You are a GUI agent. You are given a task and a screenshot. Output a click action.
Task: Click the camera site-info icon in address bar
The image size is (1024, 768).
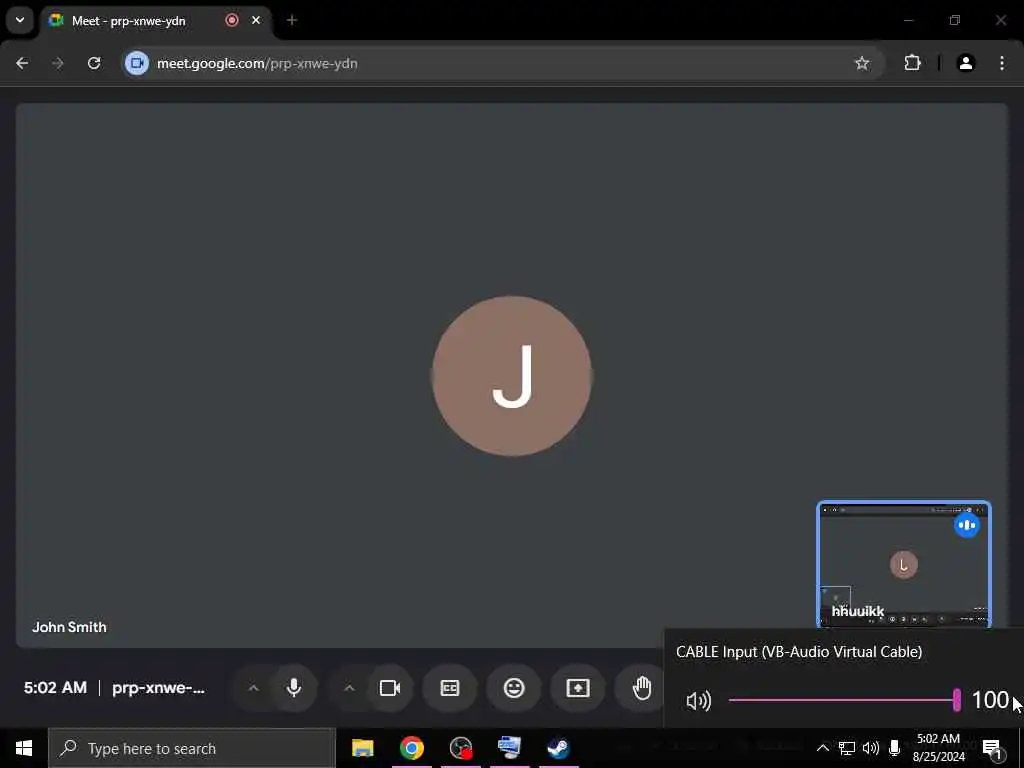(136, 63)
